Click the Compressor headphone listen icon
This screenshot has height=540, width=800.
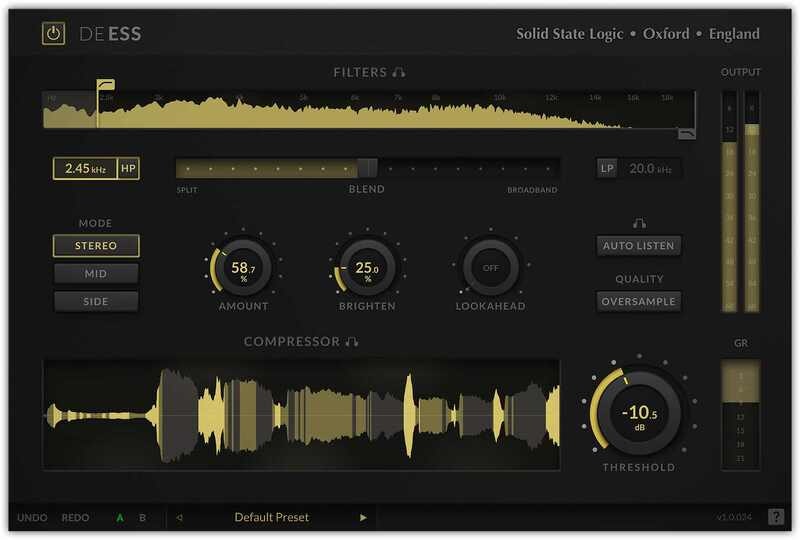click(351, 342)
